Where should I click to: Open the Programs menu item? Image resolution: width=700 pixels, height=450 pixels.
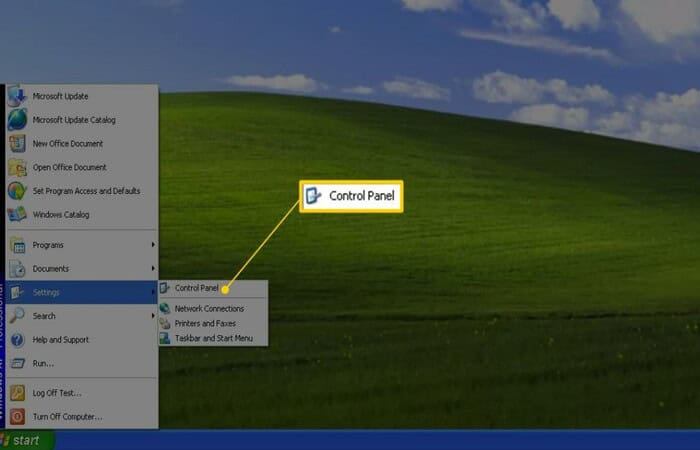tap(82, 245)
